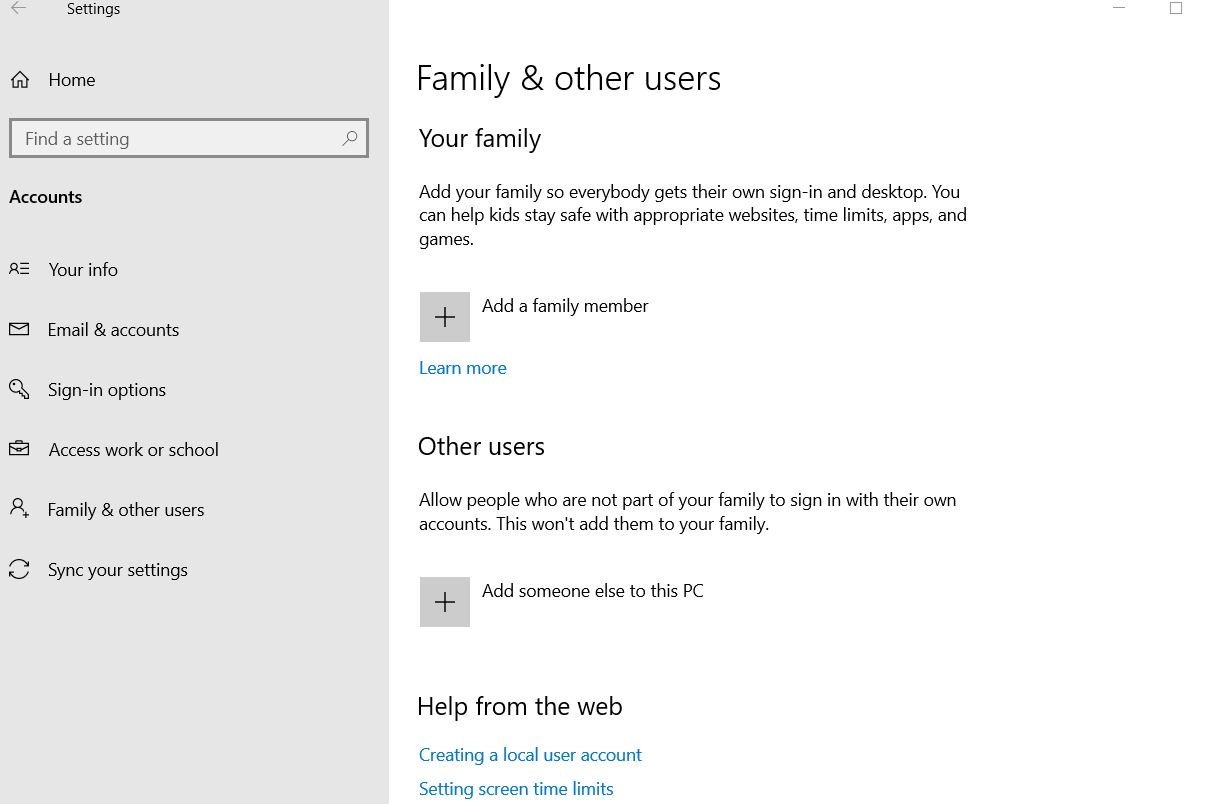The image size is (1214, 804).
Task: Click the Help from the web heading
Action: (520, 706)
